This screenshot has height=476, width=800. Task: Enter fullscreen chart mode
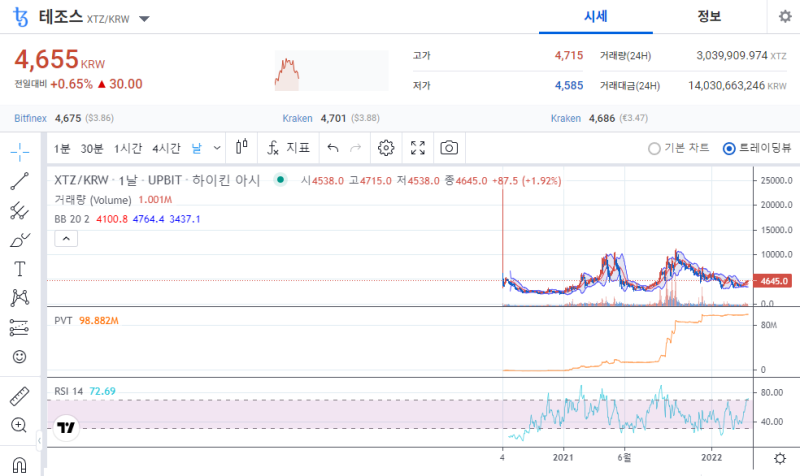418,148
